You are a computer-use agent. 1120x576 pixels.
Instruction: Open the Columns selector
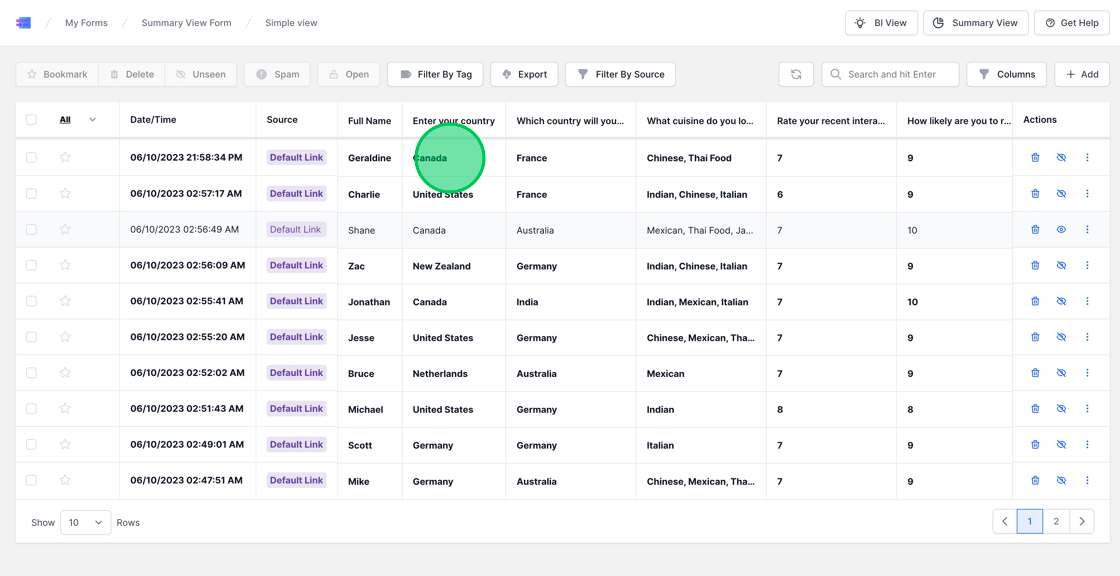(x=1006, y=74)
